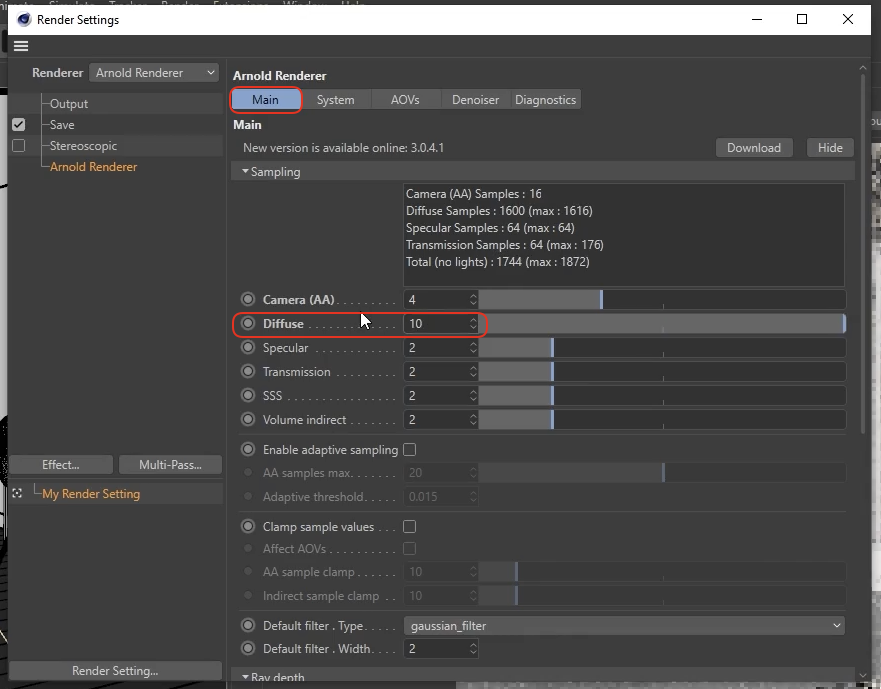Click the Download button
The height and width of the screenshot is (689, 881).
[x=754, y=148]
